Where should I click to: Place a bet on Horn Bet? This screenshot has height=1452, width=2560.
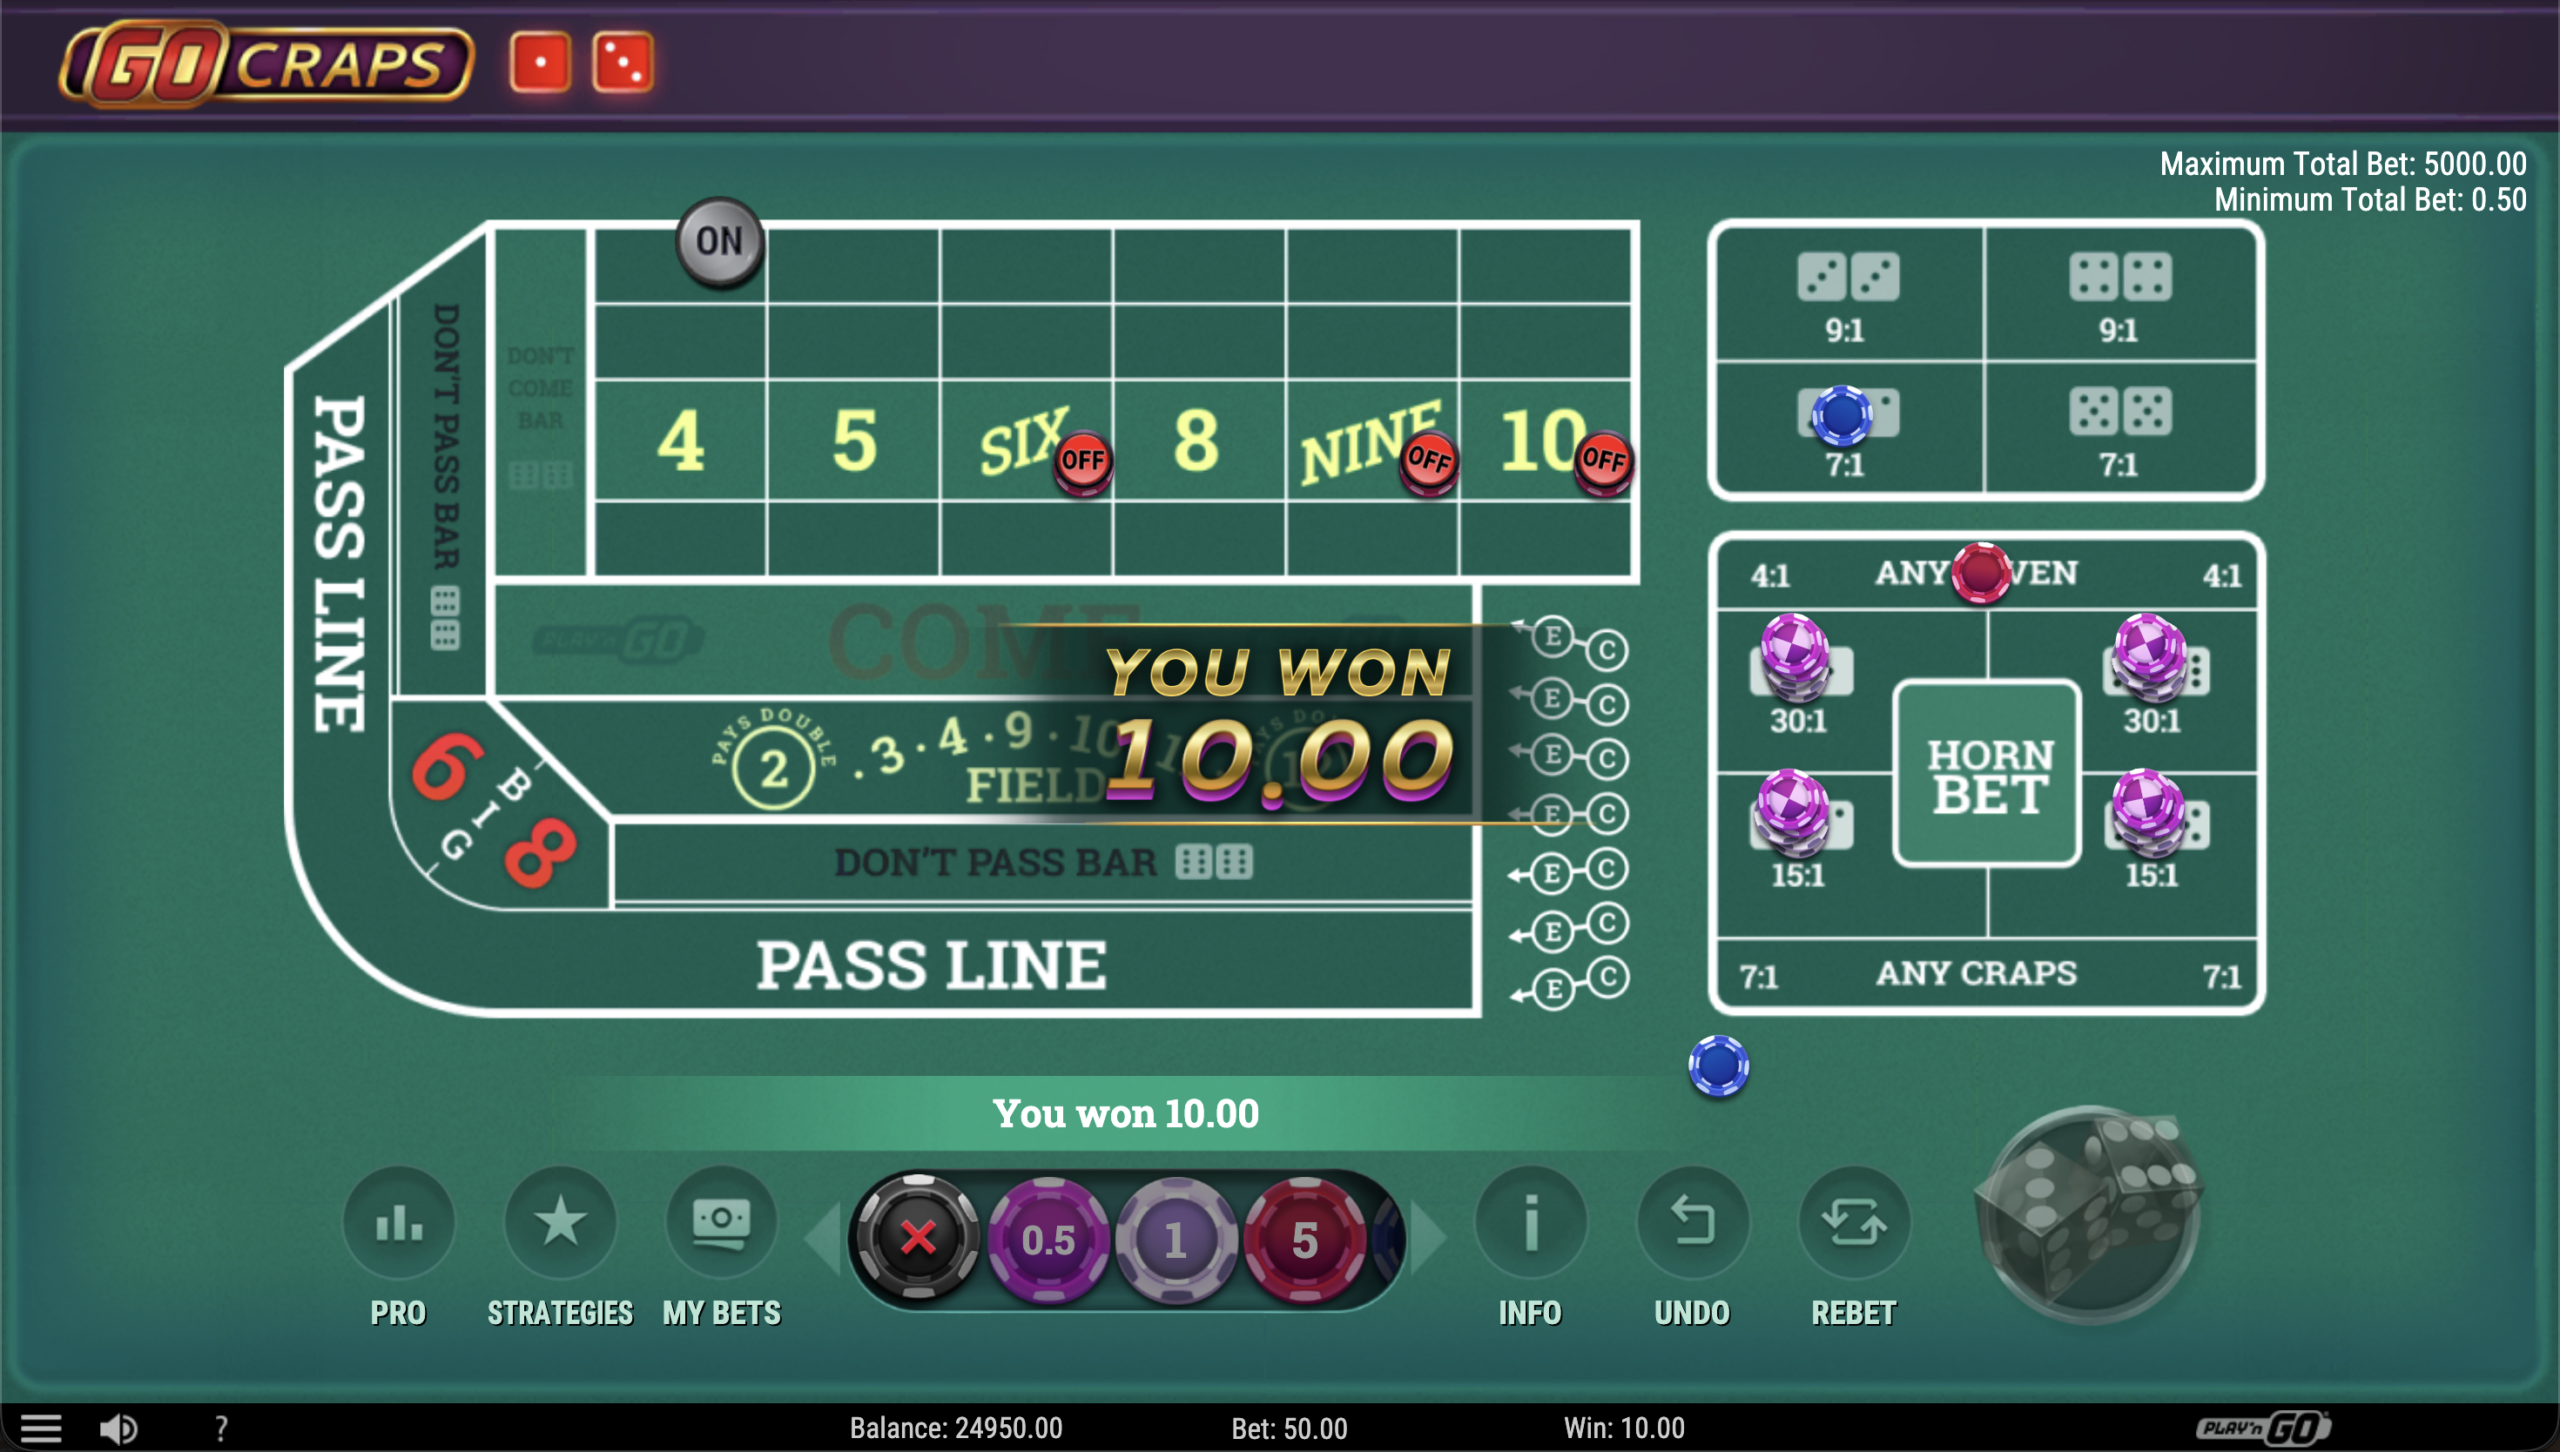tap(1987, 772)
